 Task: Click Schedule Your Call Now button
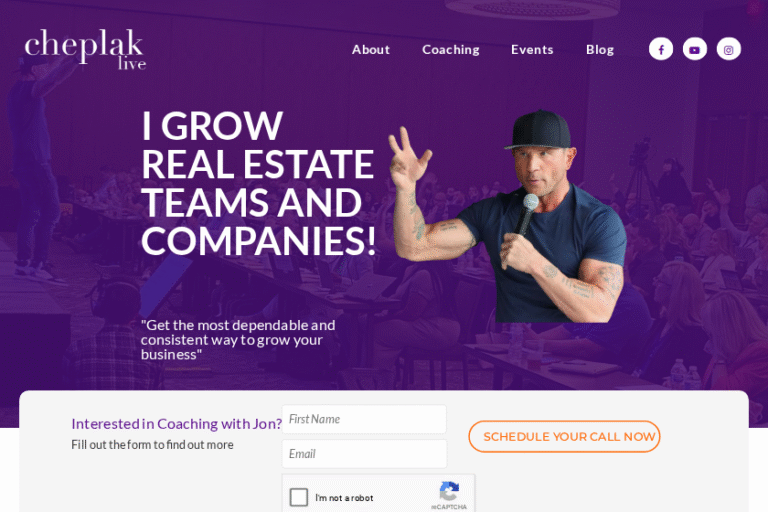click(x=564, y=436)
